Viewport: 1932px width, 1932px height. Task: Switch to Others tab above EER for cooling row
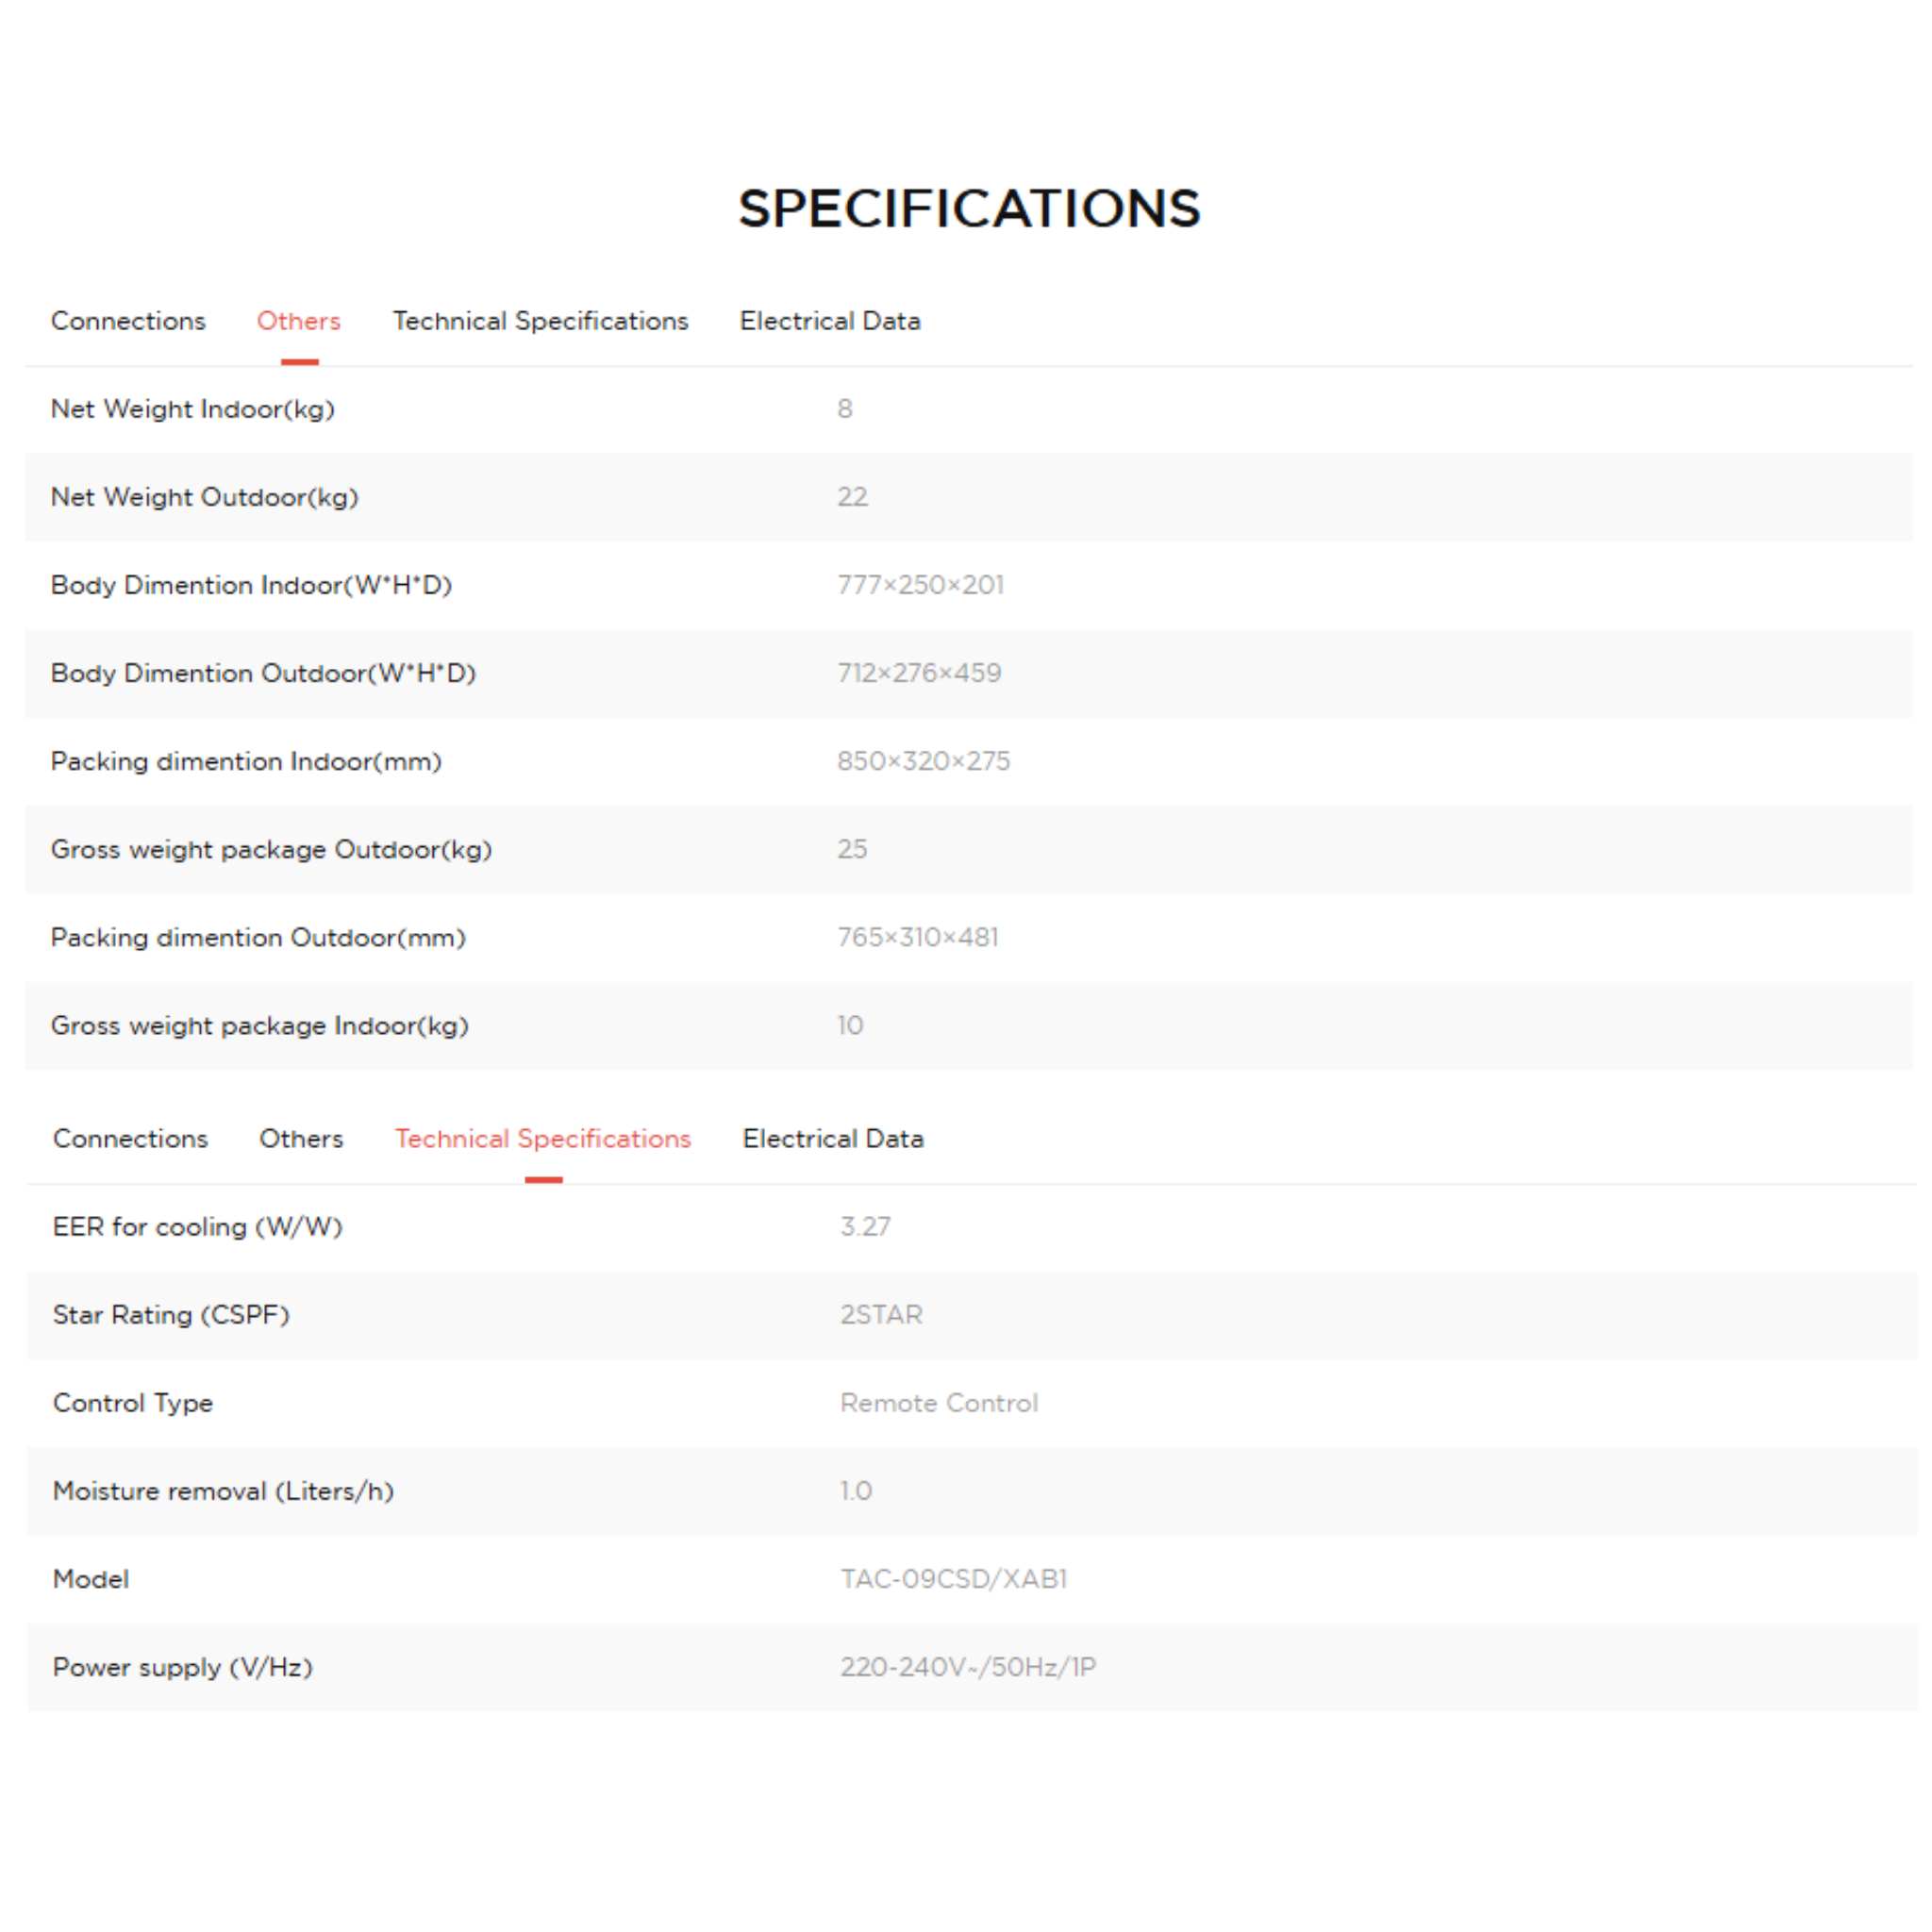[301, 1139]
